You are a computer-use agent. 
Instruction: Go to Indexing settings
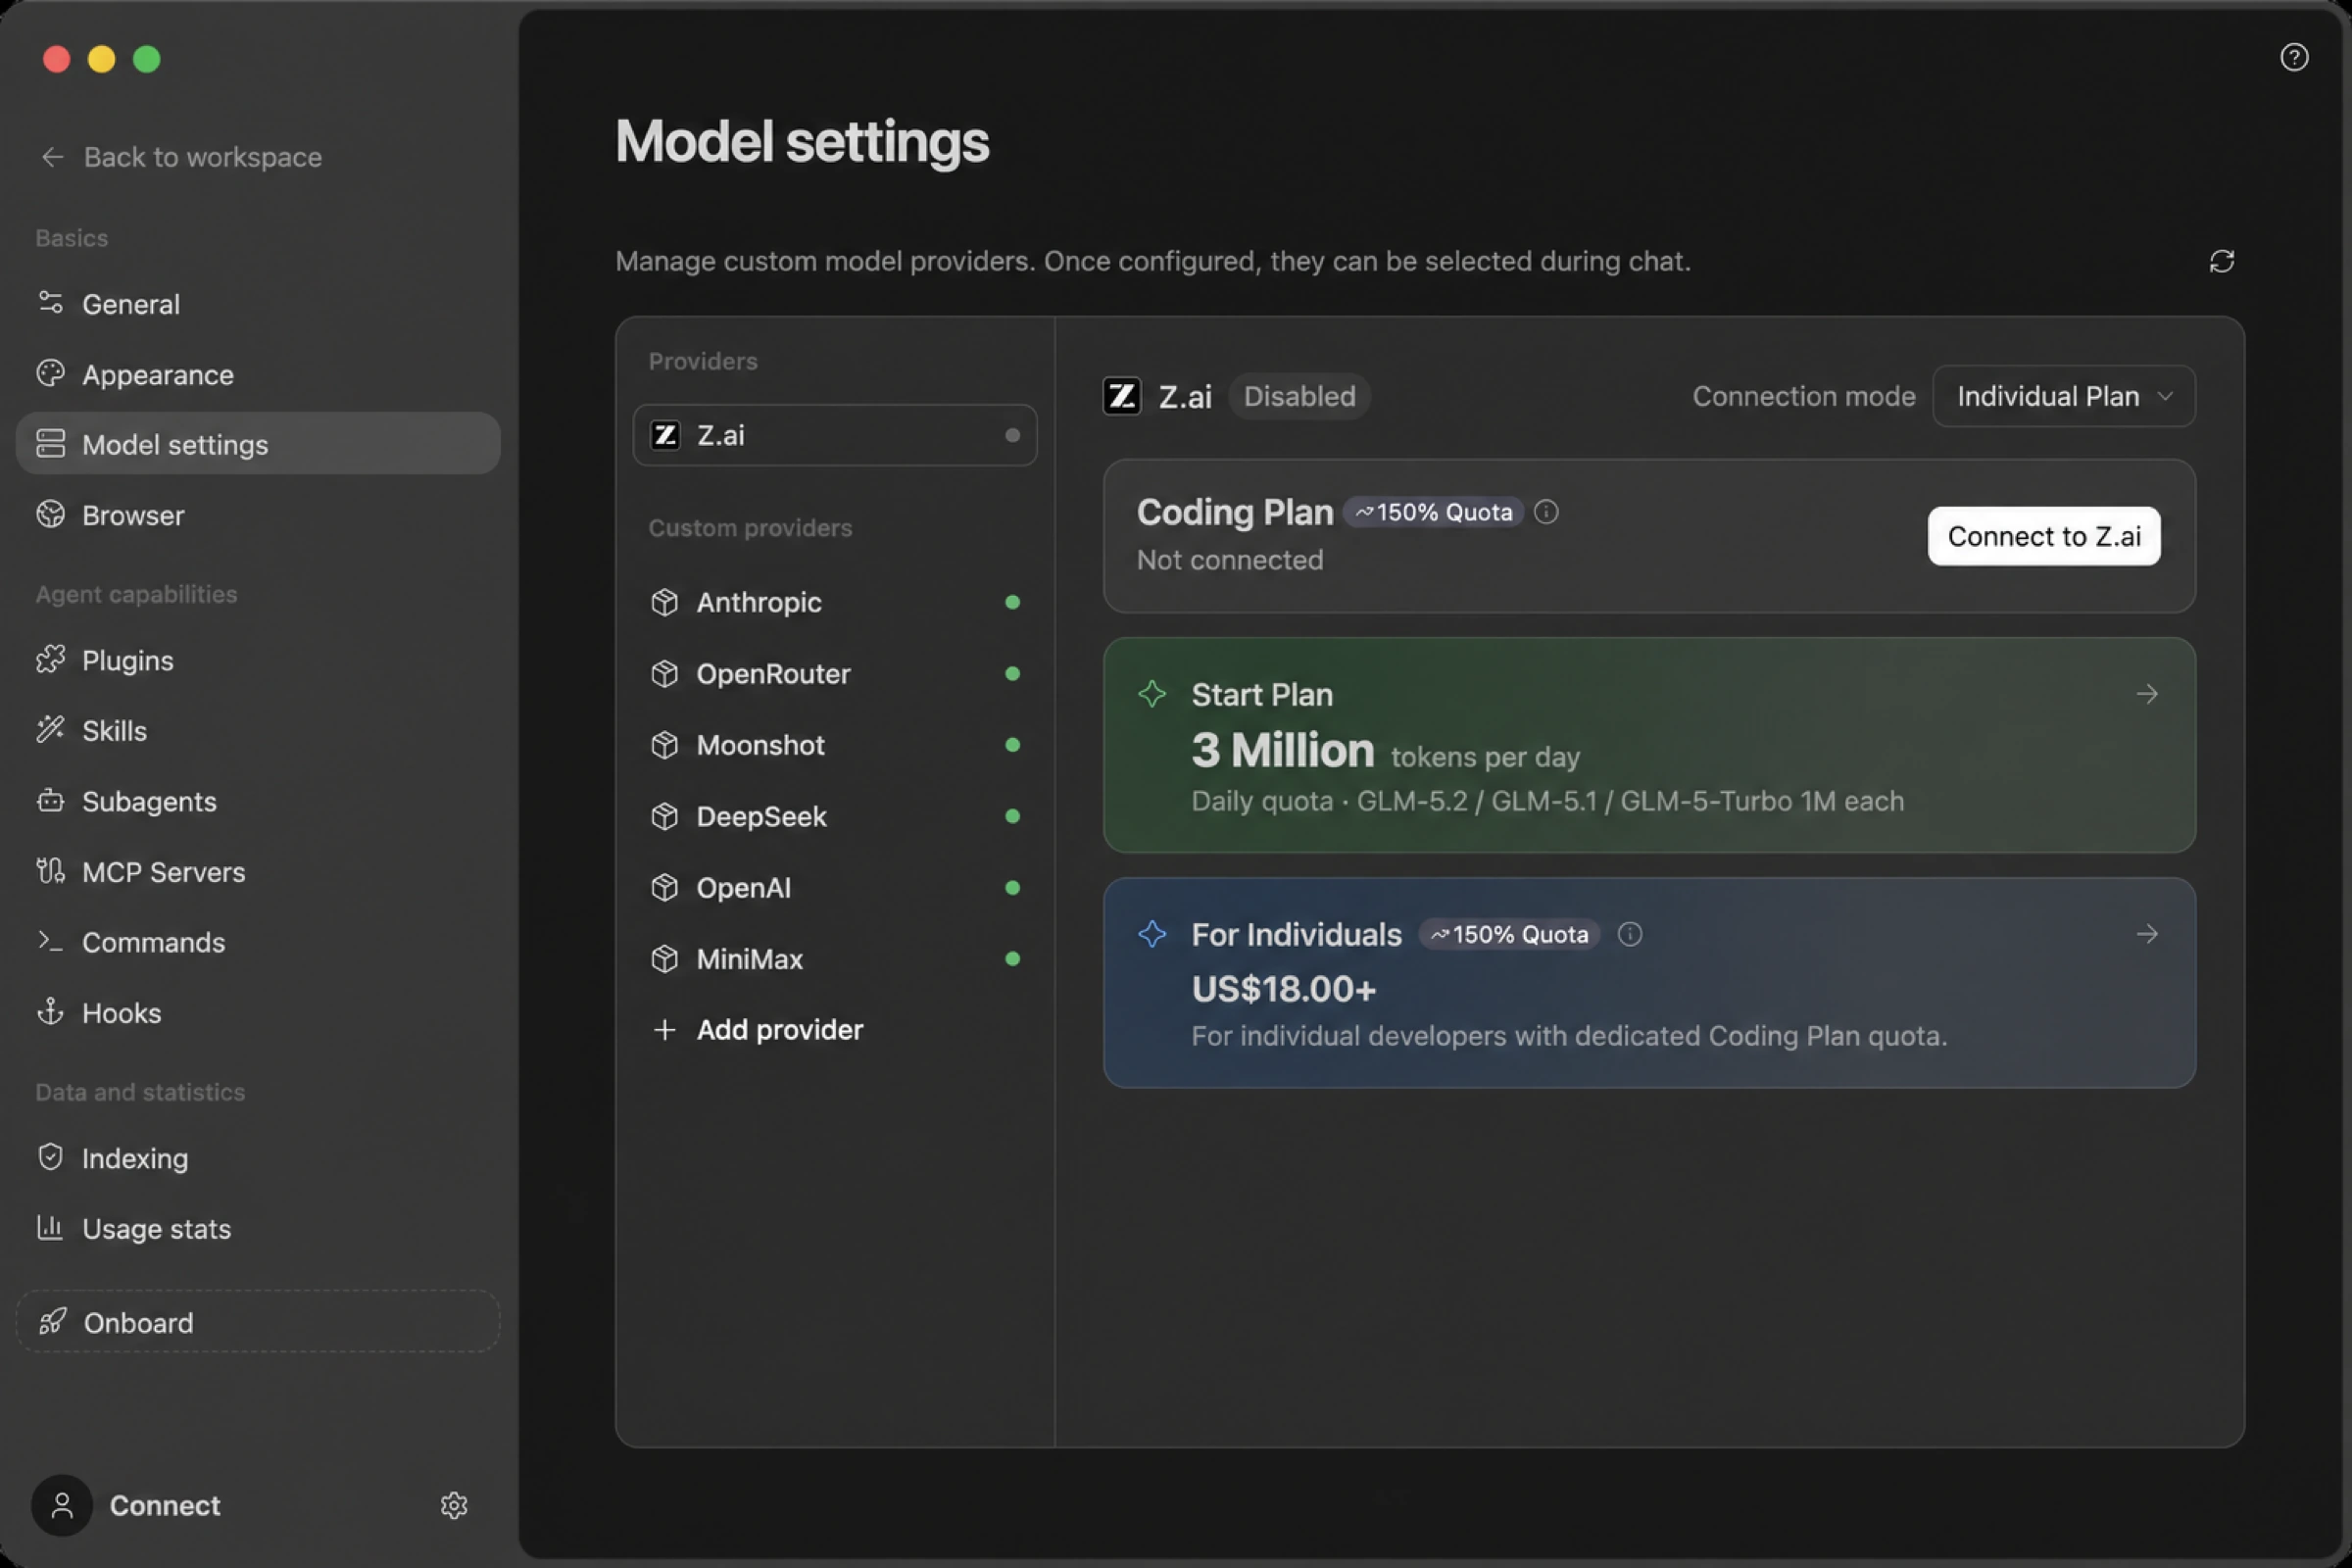click(x=258, y=1158)
